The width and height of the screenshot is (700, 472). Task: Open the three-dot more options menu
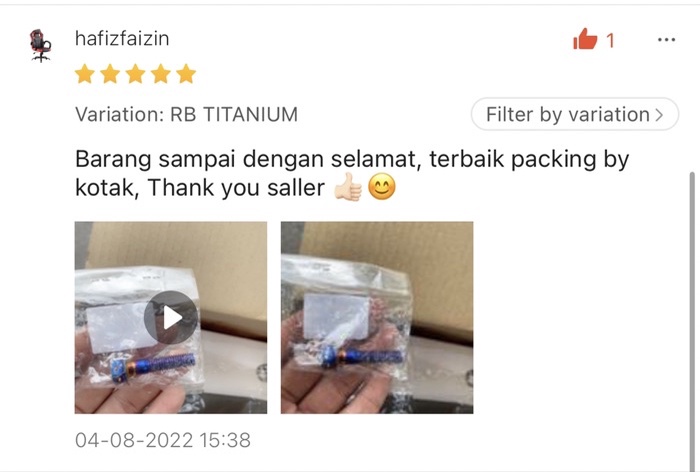(x=666, y=40)
